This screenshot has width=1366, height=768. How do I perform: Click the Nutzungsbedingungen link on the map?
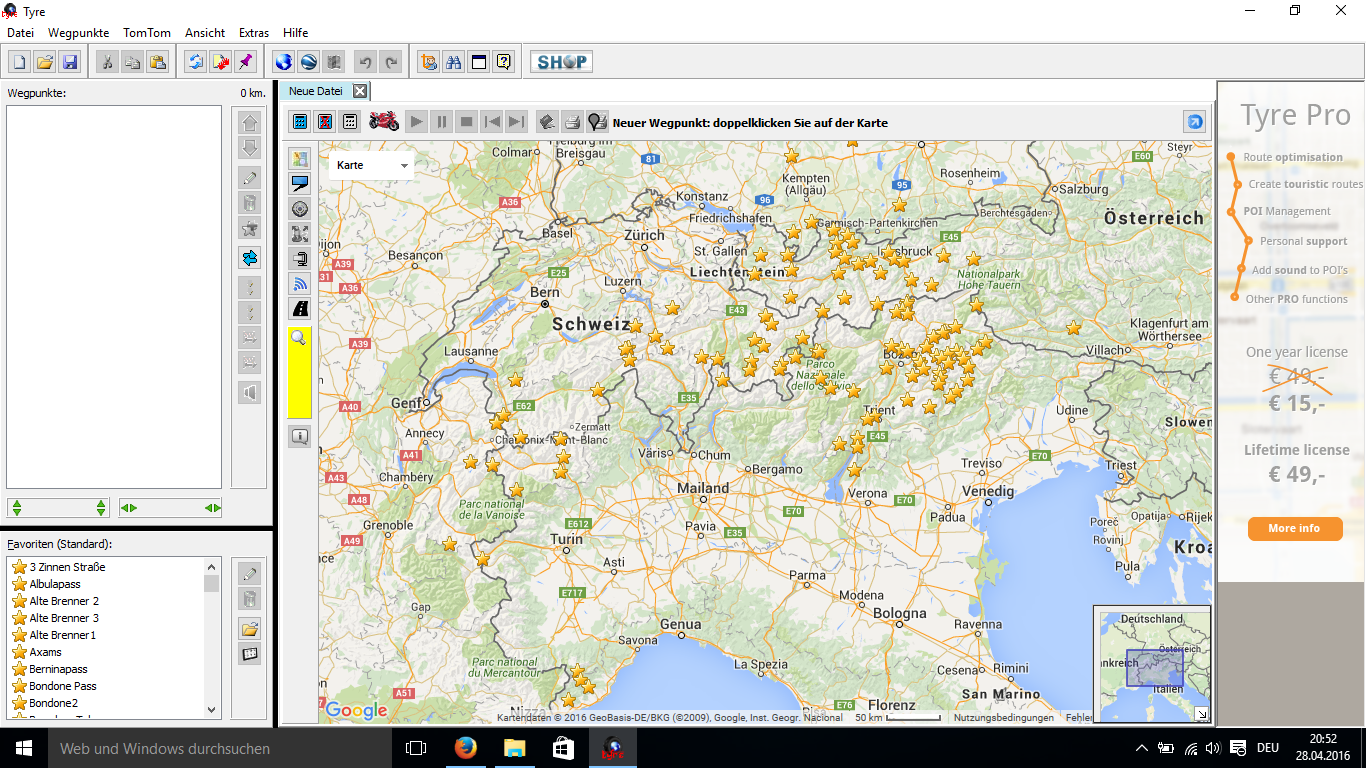(x=1003, y=718)
